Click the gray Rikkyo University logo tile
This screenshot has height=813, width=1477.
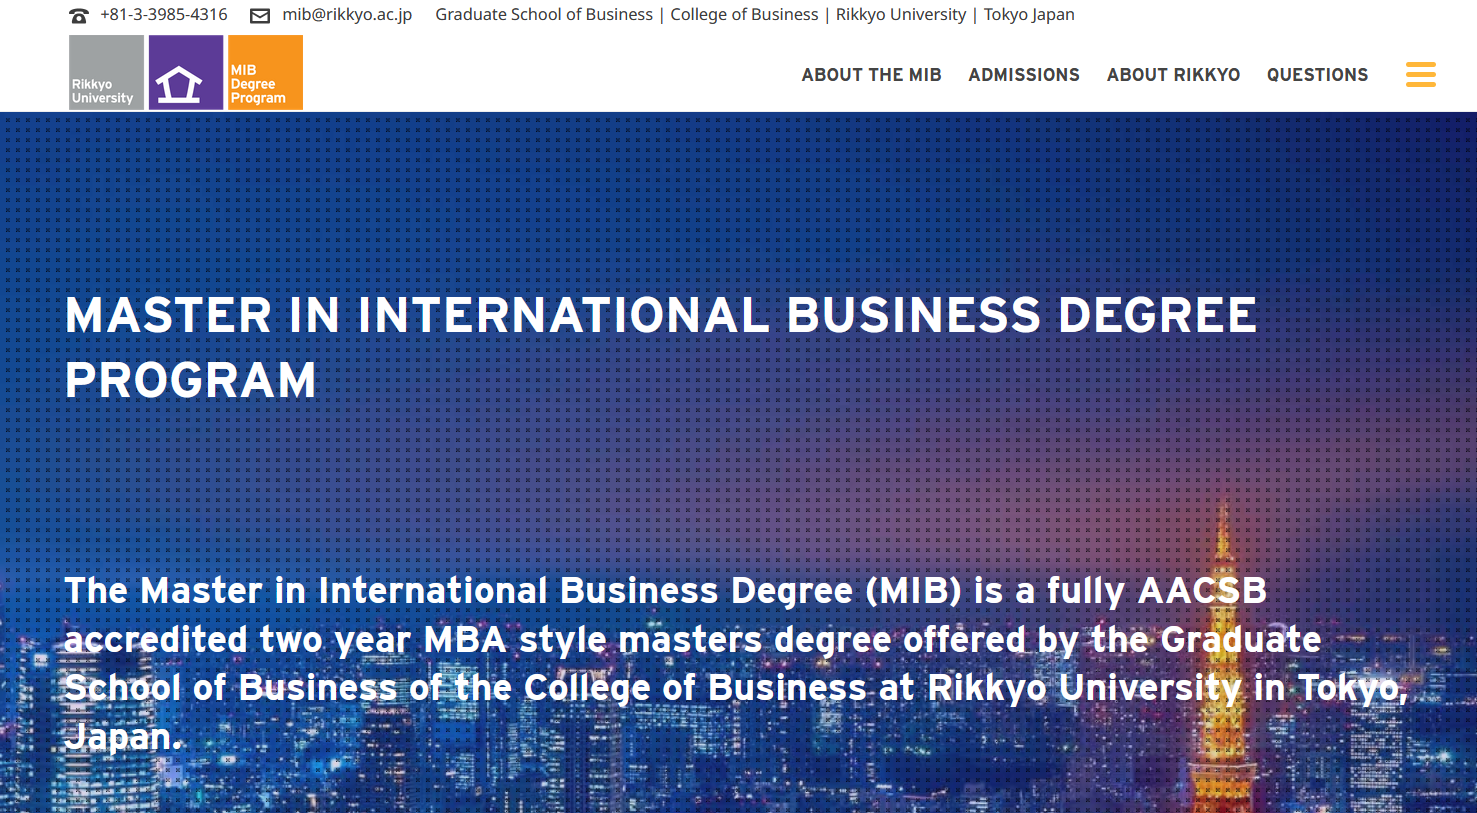pos(106,73)
